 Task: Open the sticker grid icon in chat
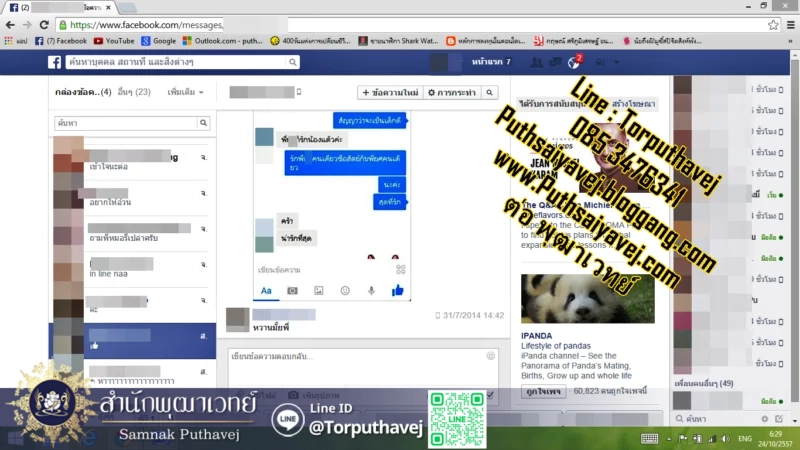(400, 269)
